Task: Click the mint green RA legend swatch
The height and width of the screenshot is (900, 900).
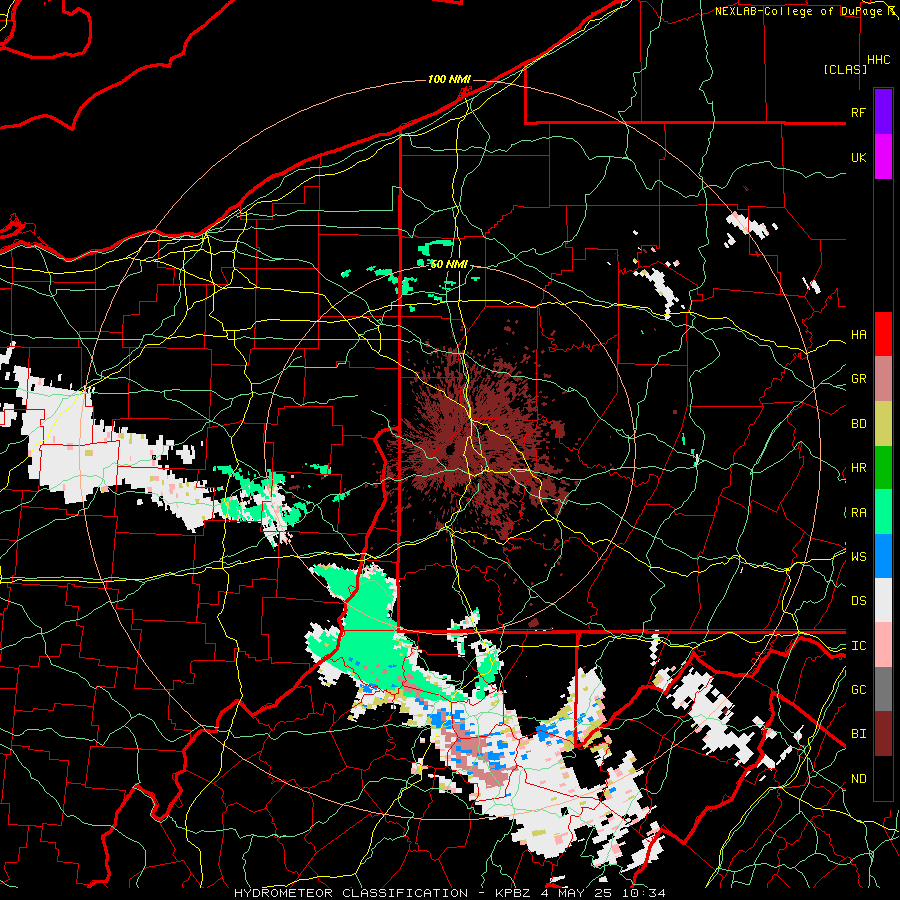Action: 883,512
